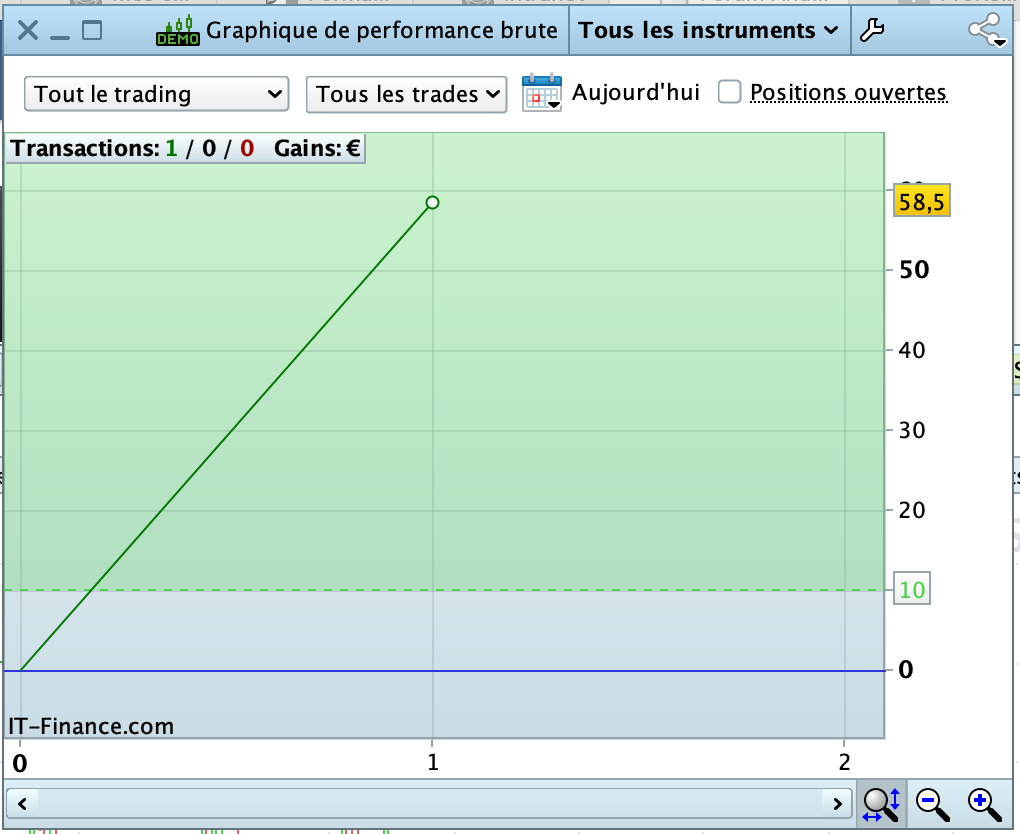Minimize the performance chart window
This screenshot has width=1020, height=834.
tap(60, 36)
